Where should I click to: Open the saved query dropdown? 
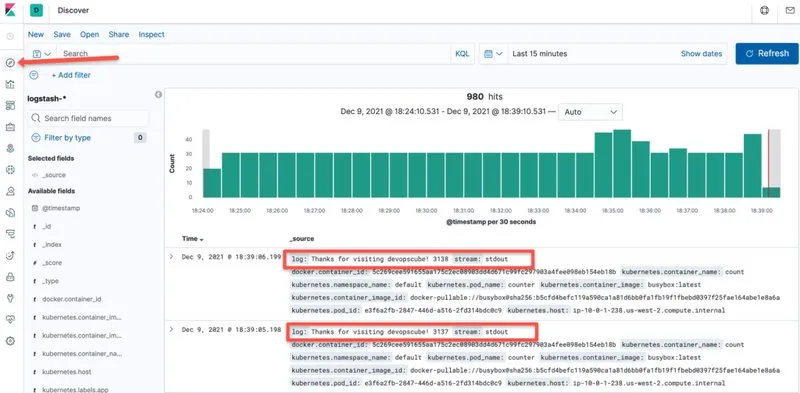(x=42, y=54)
